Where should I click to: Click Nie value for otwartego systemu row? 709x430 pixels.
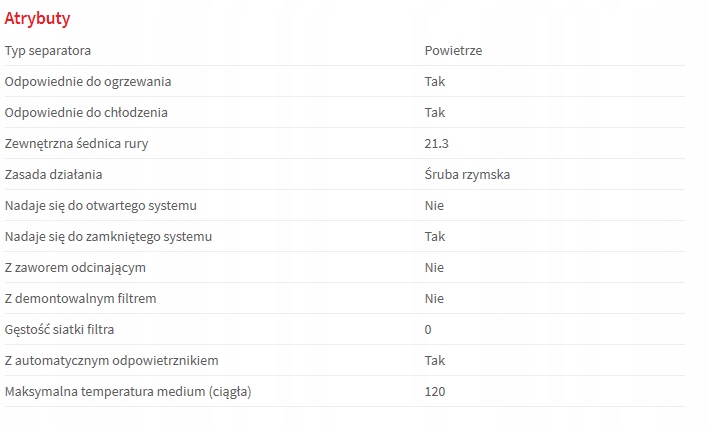[x=434, y=205]
